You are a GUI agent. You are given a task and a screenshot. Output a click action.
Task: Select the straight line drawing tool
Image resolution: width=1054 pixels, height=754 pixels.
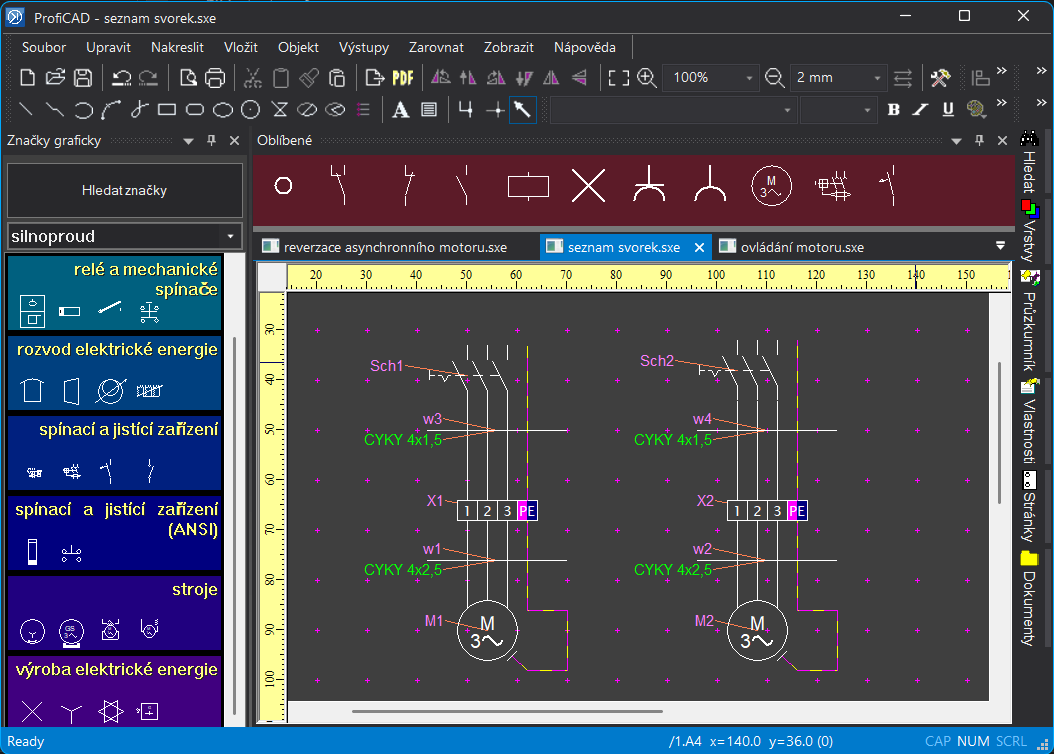[x=26, y=110]
